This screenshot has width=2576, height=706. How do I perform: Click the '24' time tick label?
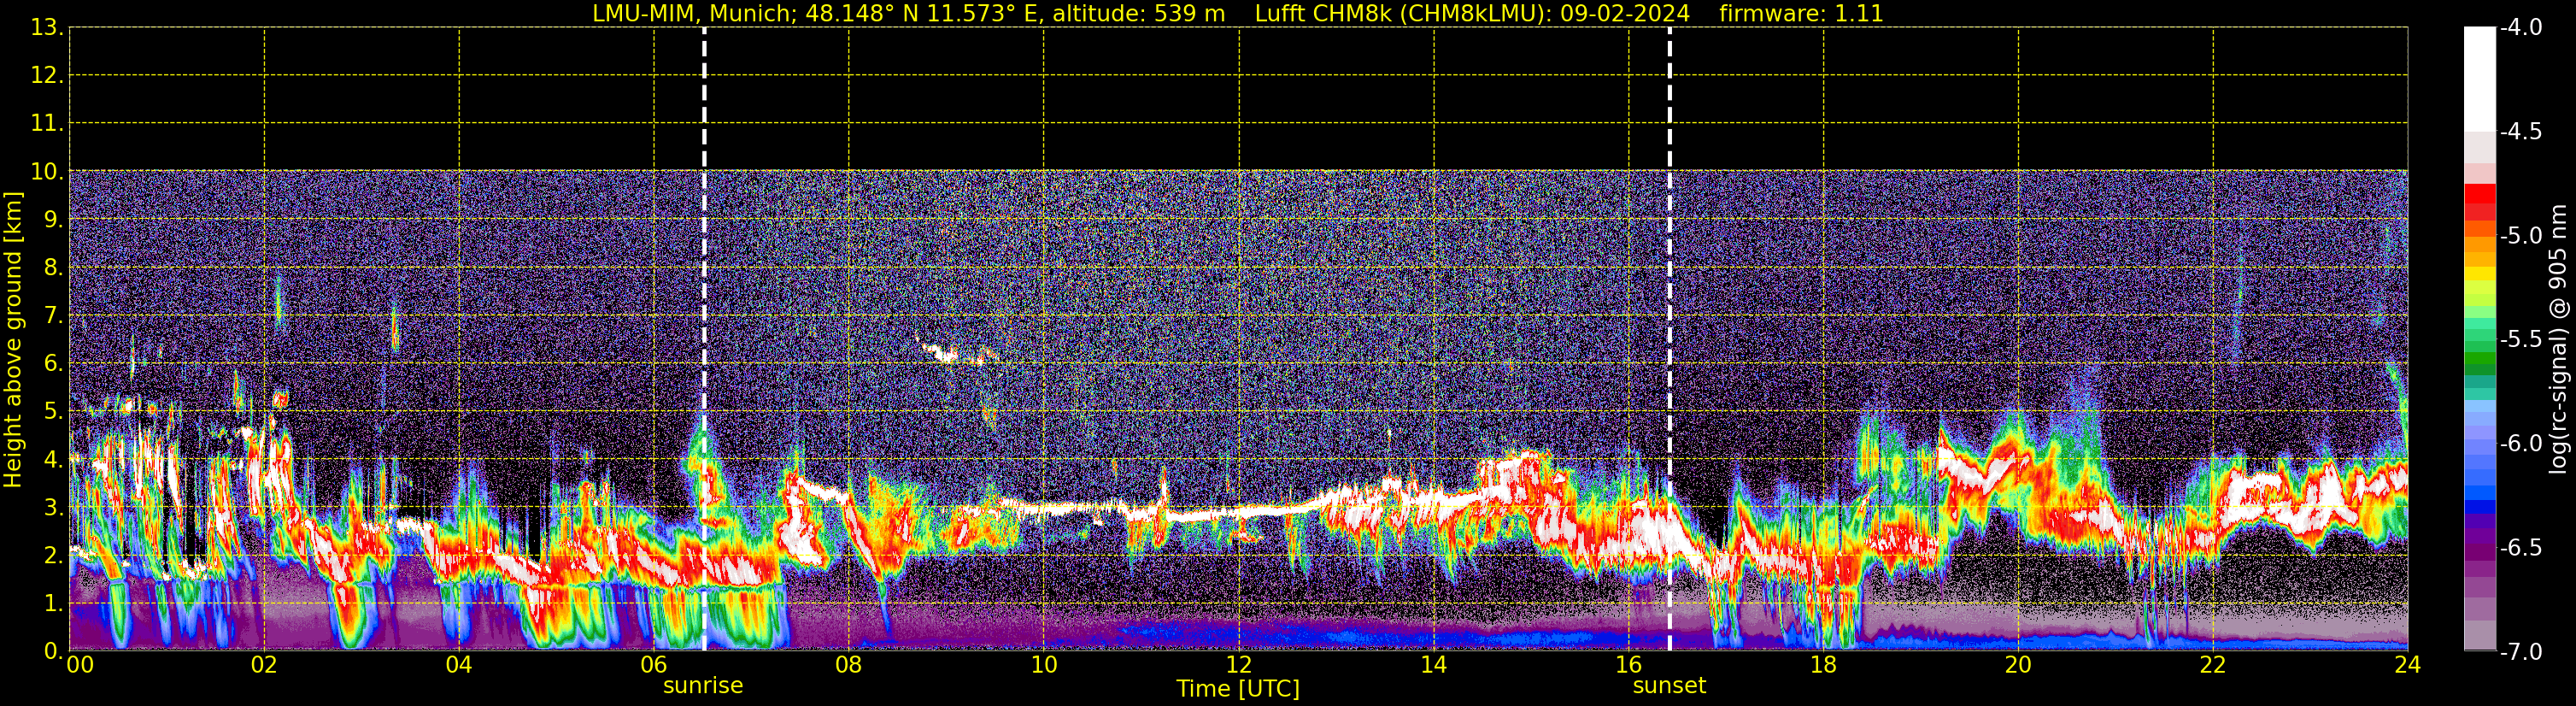point(2408,665)
